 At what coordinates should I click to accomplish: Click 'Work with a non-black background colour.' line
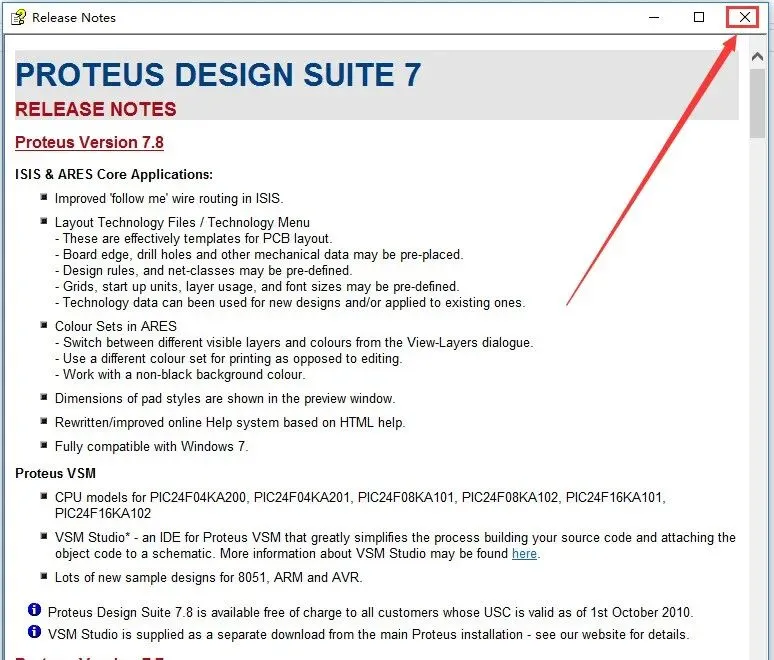pos(180,374)
